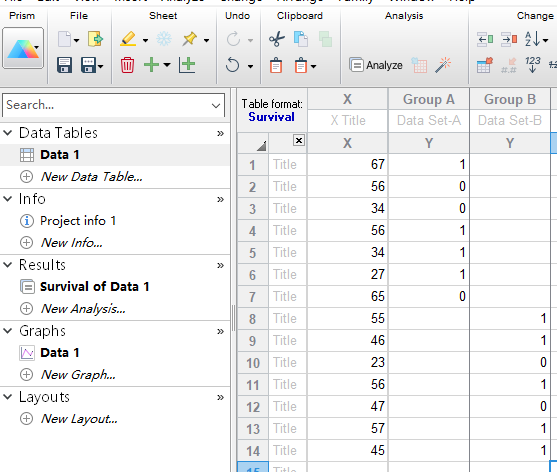Click the red trash Delete sheet icon
The width and height of the screenshot is (557, 472).
tap(127, 65)
